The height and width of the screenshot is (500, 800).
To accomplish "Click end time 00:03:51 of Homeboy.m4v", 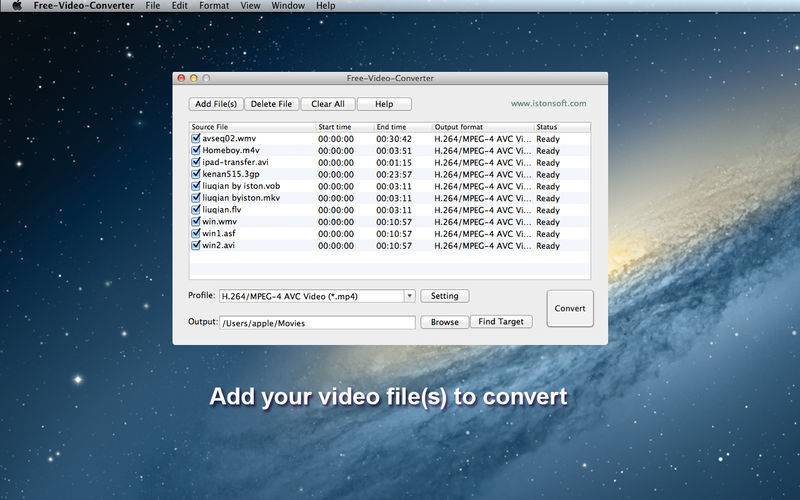I will pyautogui.click(x=394, y=151).
